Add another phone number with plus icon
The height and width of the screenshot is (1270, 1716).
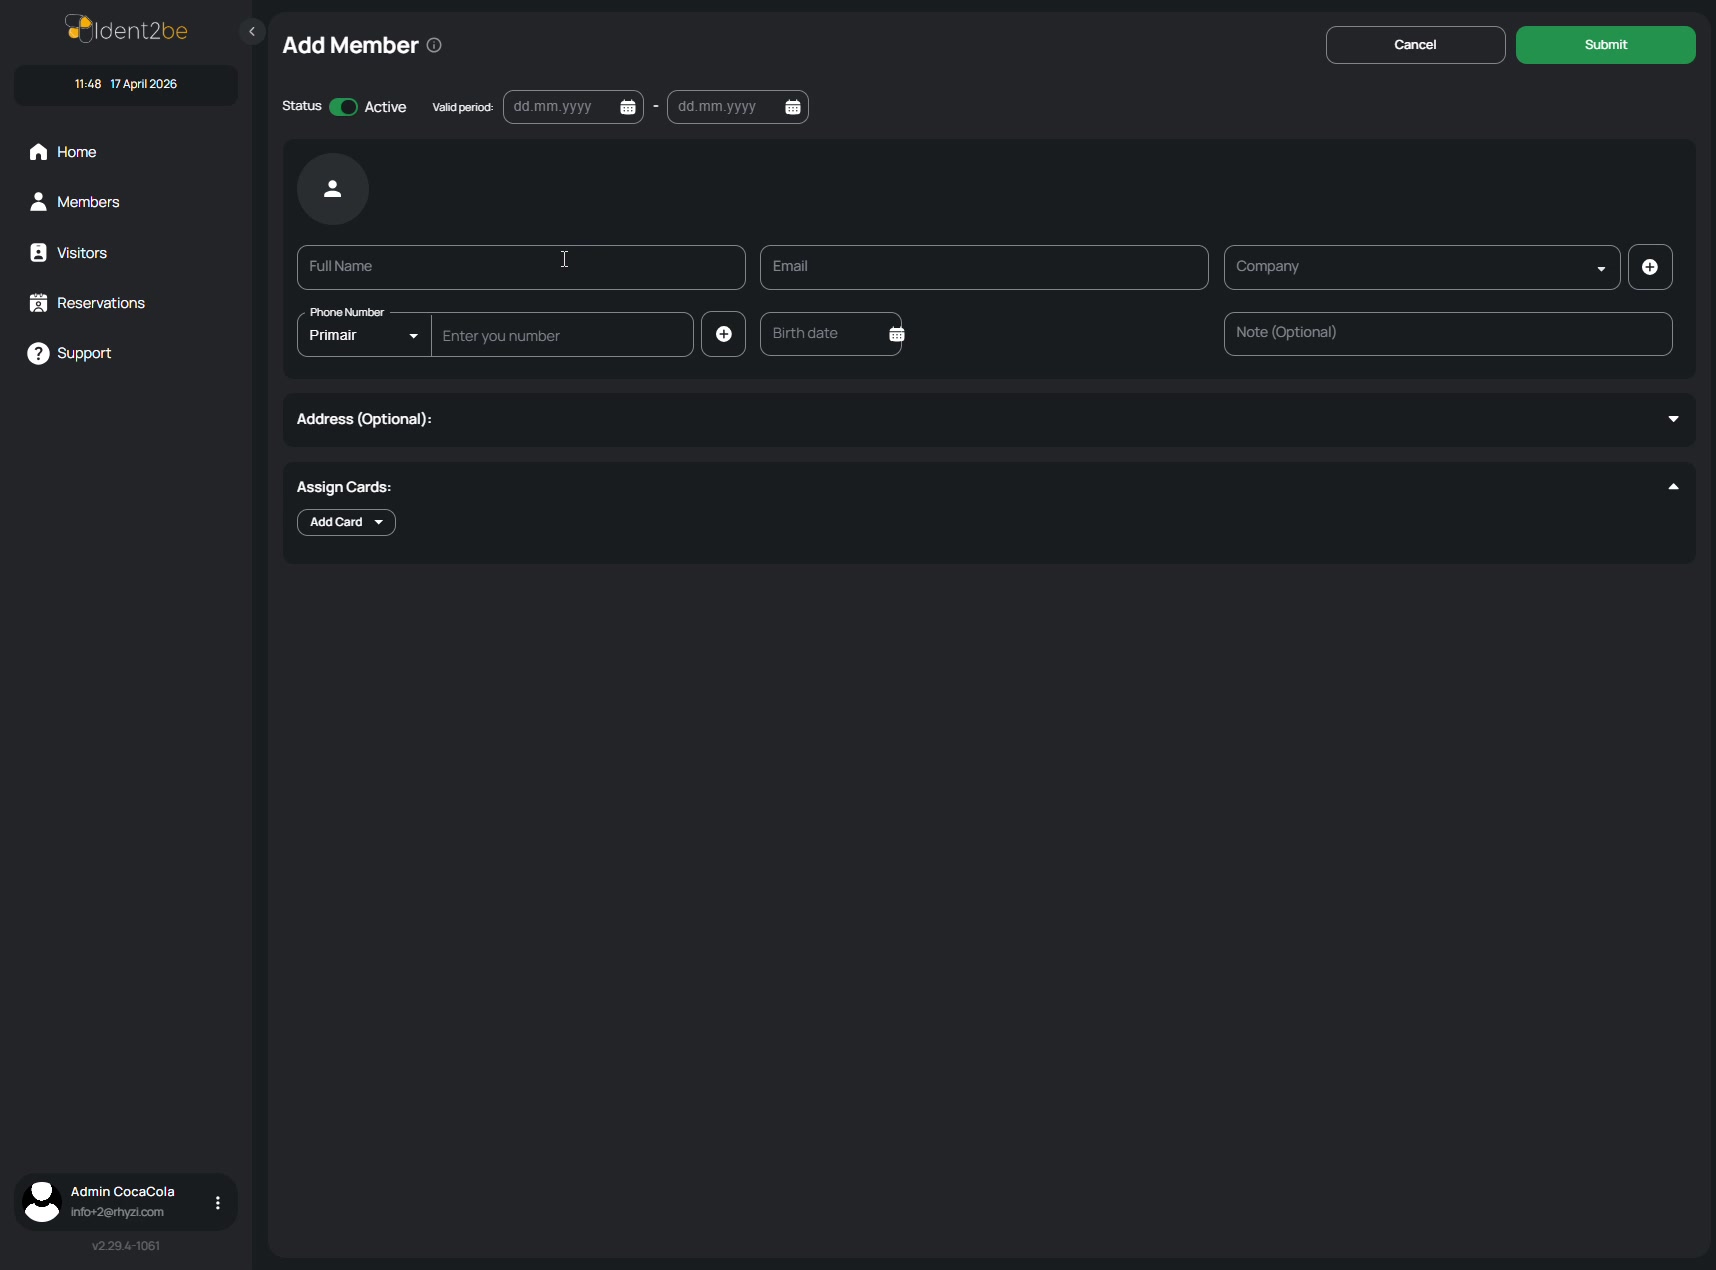(x=723, y=334)
